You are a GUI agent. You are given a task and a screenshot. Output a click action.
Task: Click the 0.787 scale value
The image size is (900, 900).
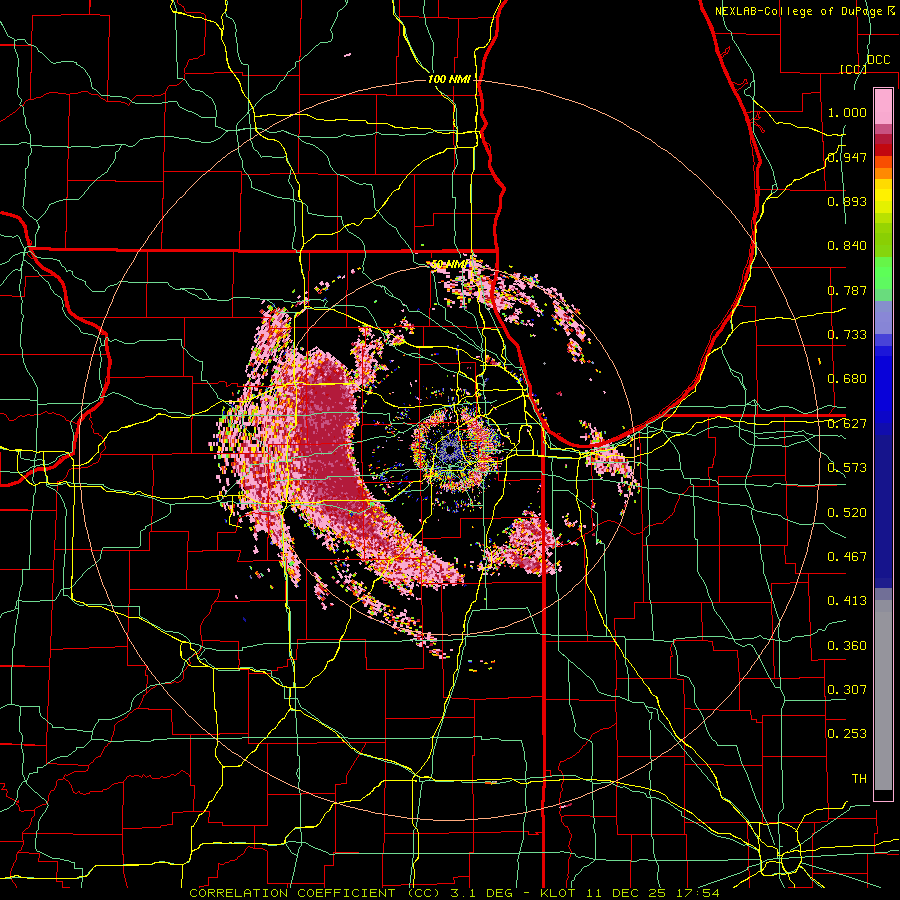click(x=847, y=290)
